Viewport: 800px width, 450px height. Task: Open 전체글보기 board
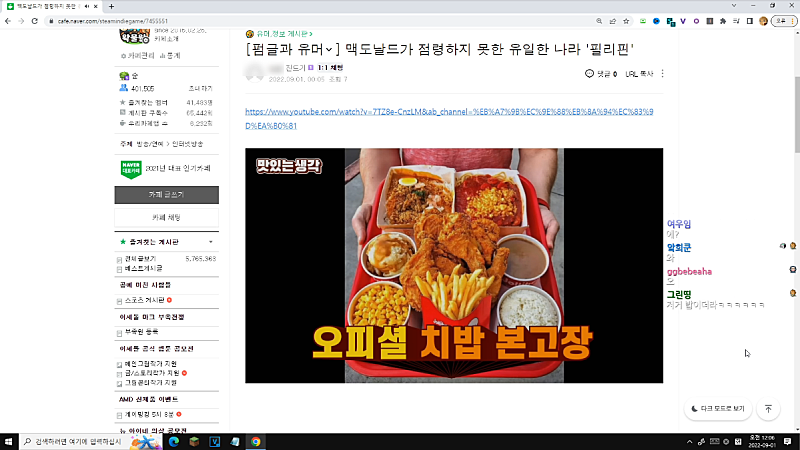tap(140, 259)
